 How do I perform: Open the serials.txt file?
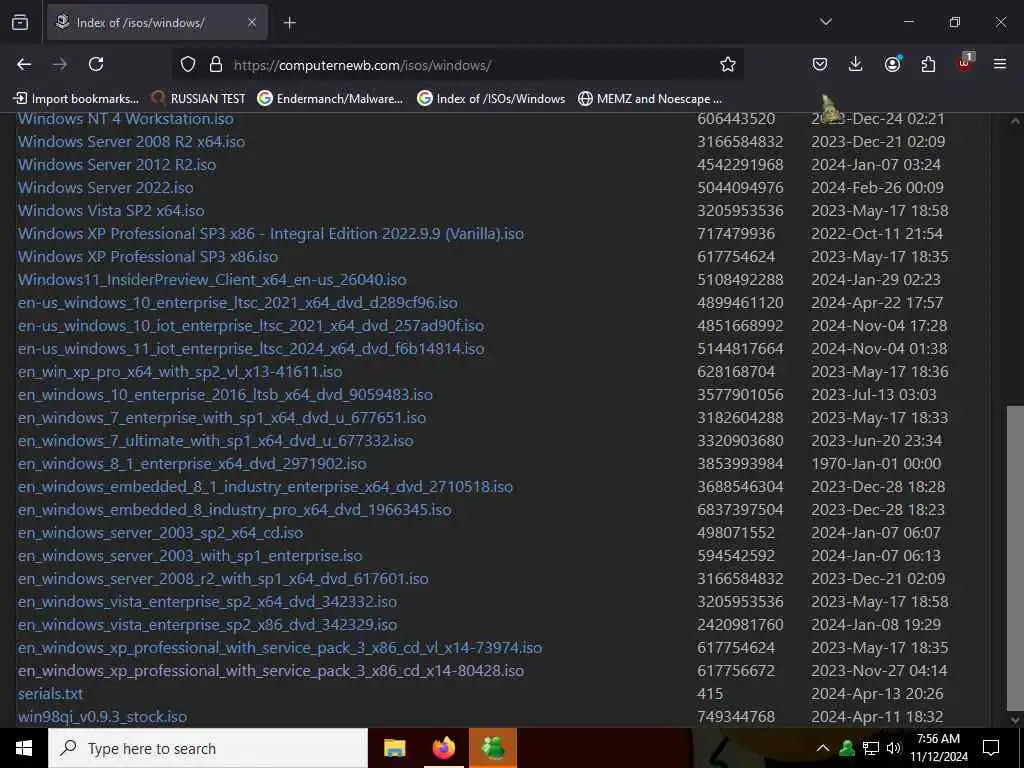[x=50, y=694]
